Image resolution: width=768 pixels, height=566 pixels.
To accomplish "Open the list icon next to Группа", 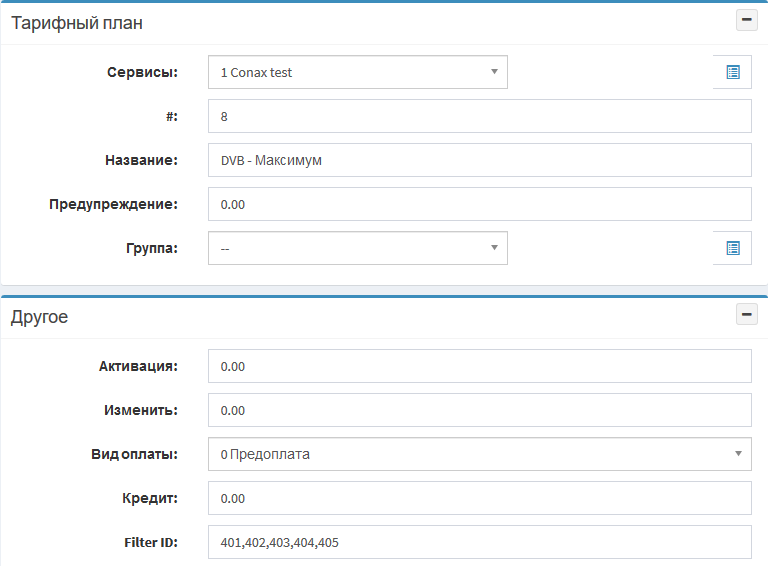I will click(732, 248).
